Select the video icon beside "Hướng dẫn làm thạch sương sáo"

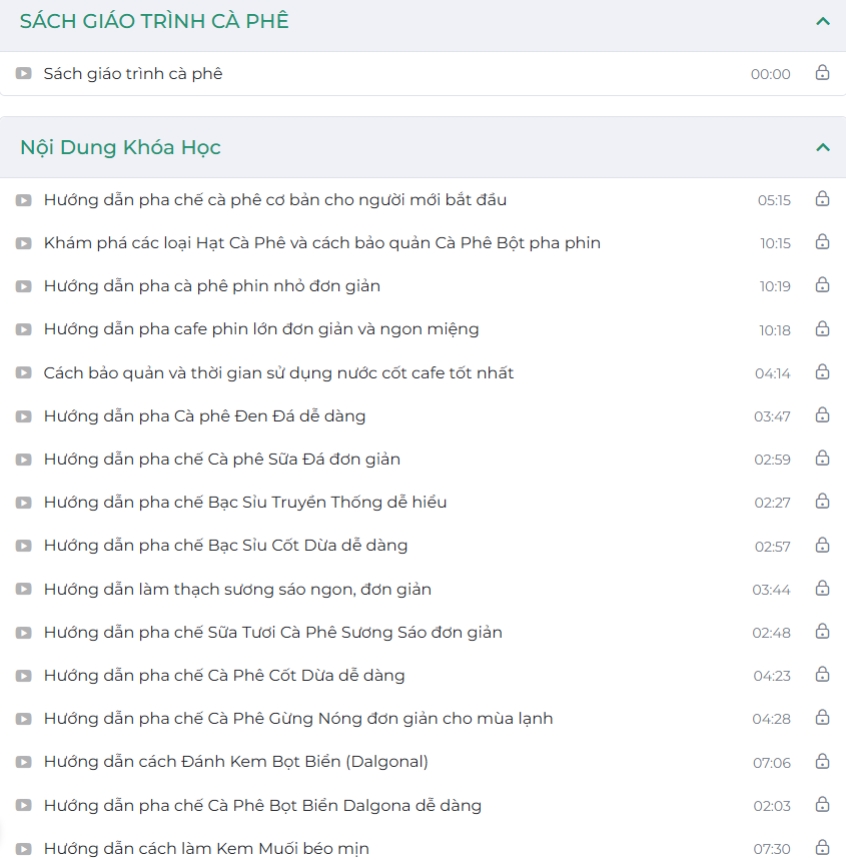pyautogui.click(x=23, y=589)
